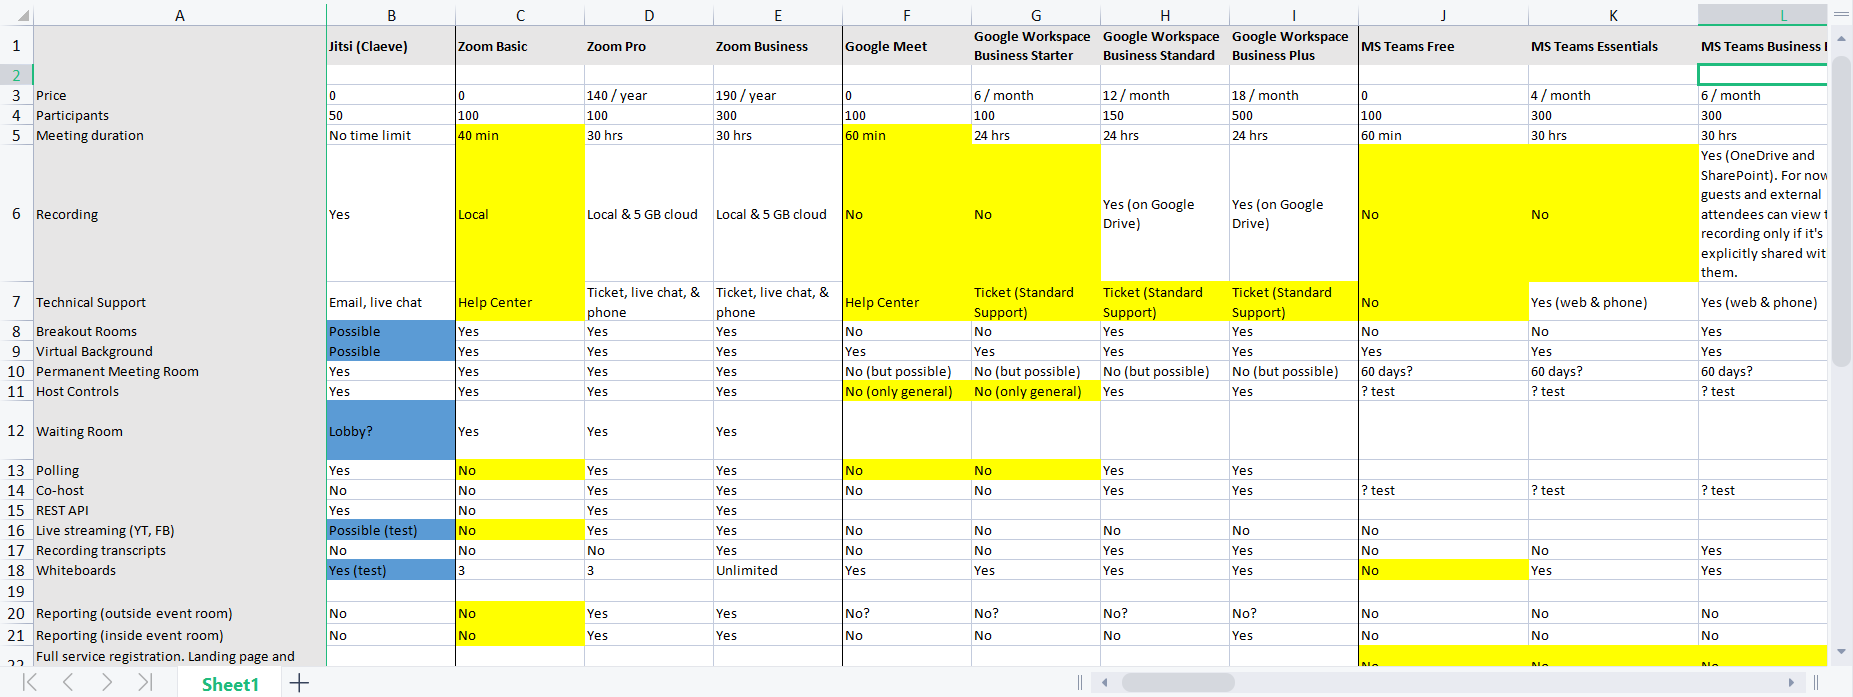
Task: Select column G header
Action: pyautogui.click(x=1036, y=15)
